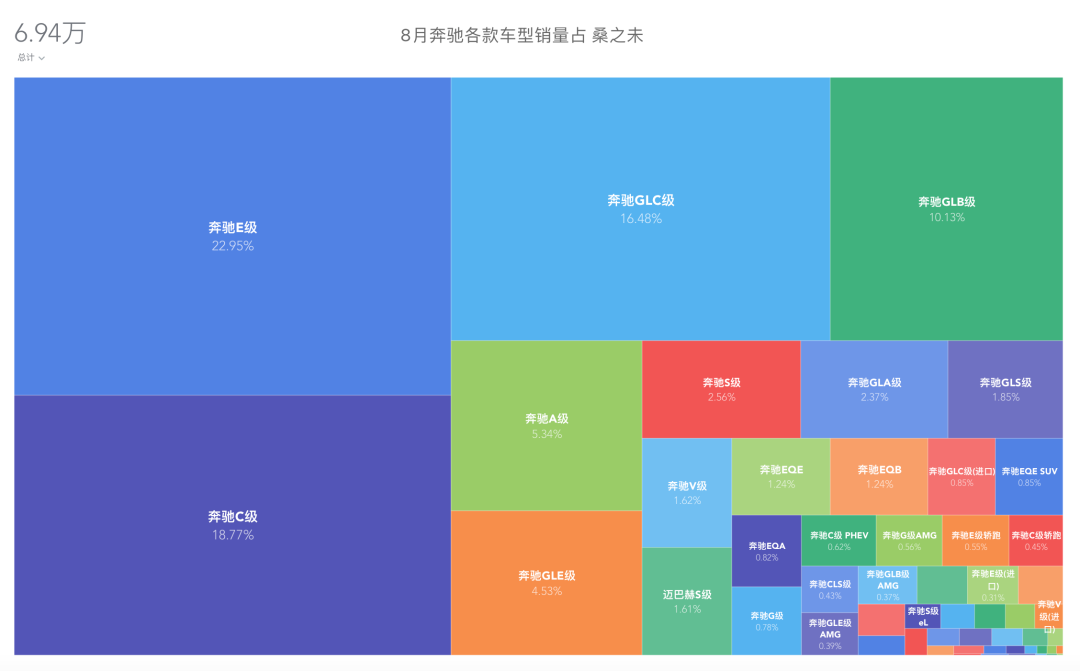1080x671 pixels.
Task: Select the 奔驰EQE 1.24% tile
Action: (780, 476)
